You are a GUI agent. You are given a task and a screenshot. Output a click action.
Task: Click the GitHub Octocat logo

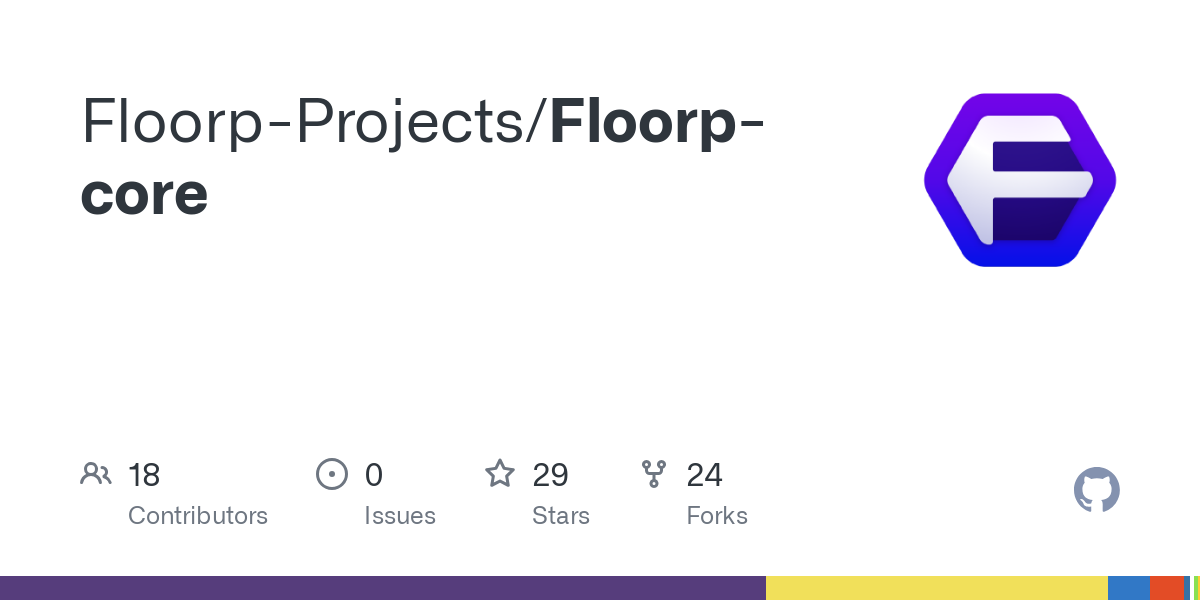[1096, 490]
